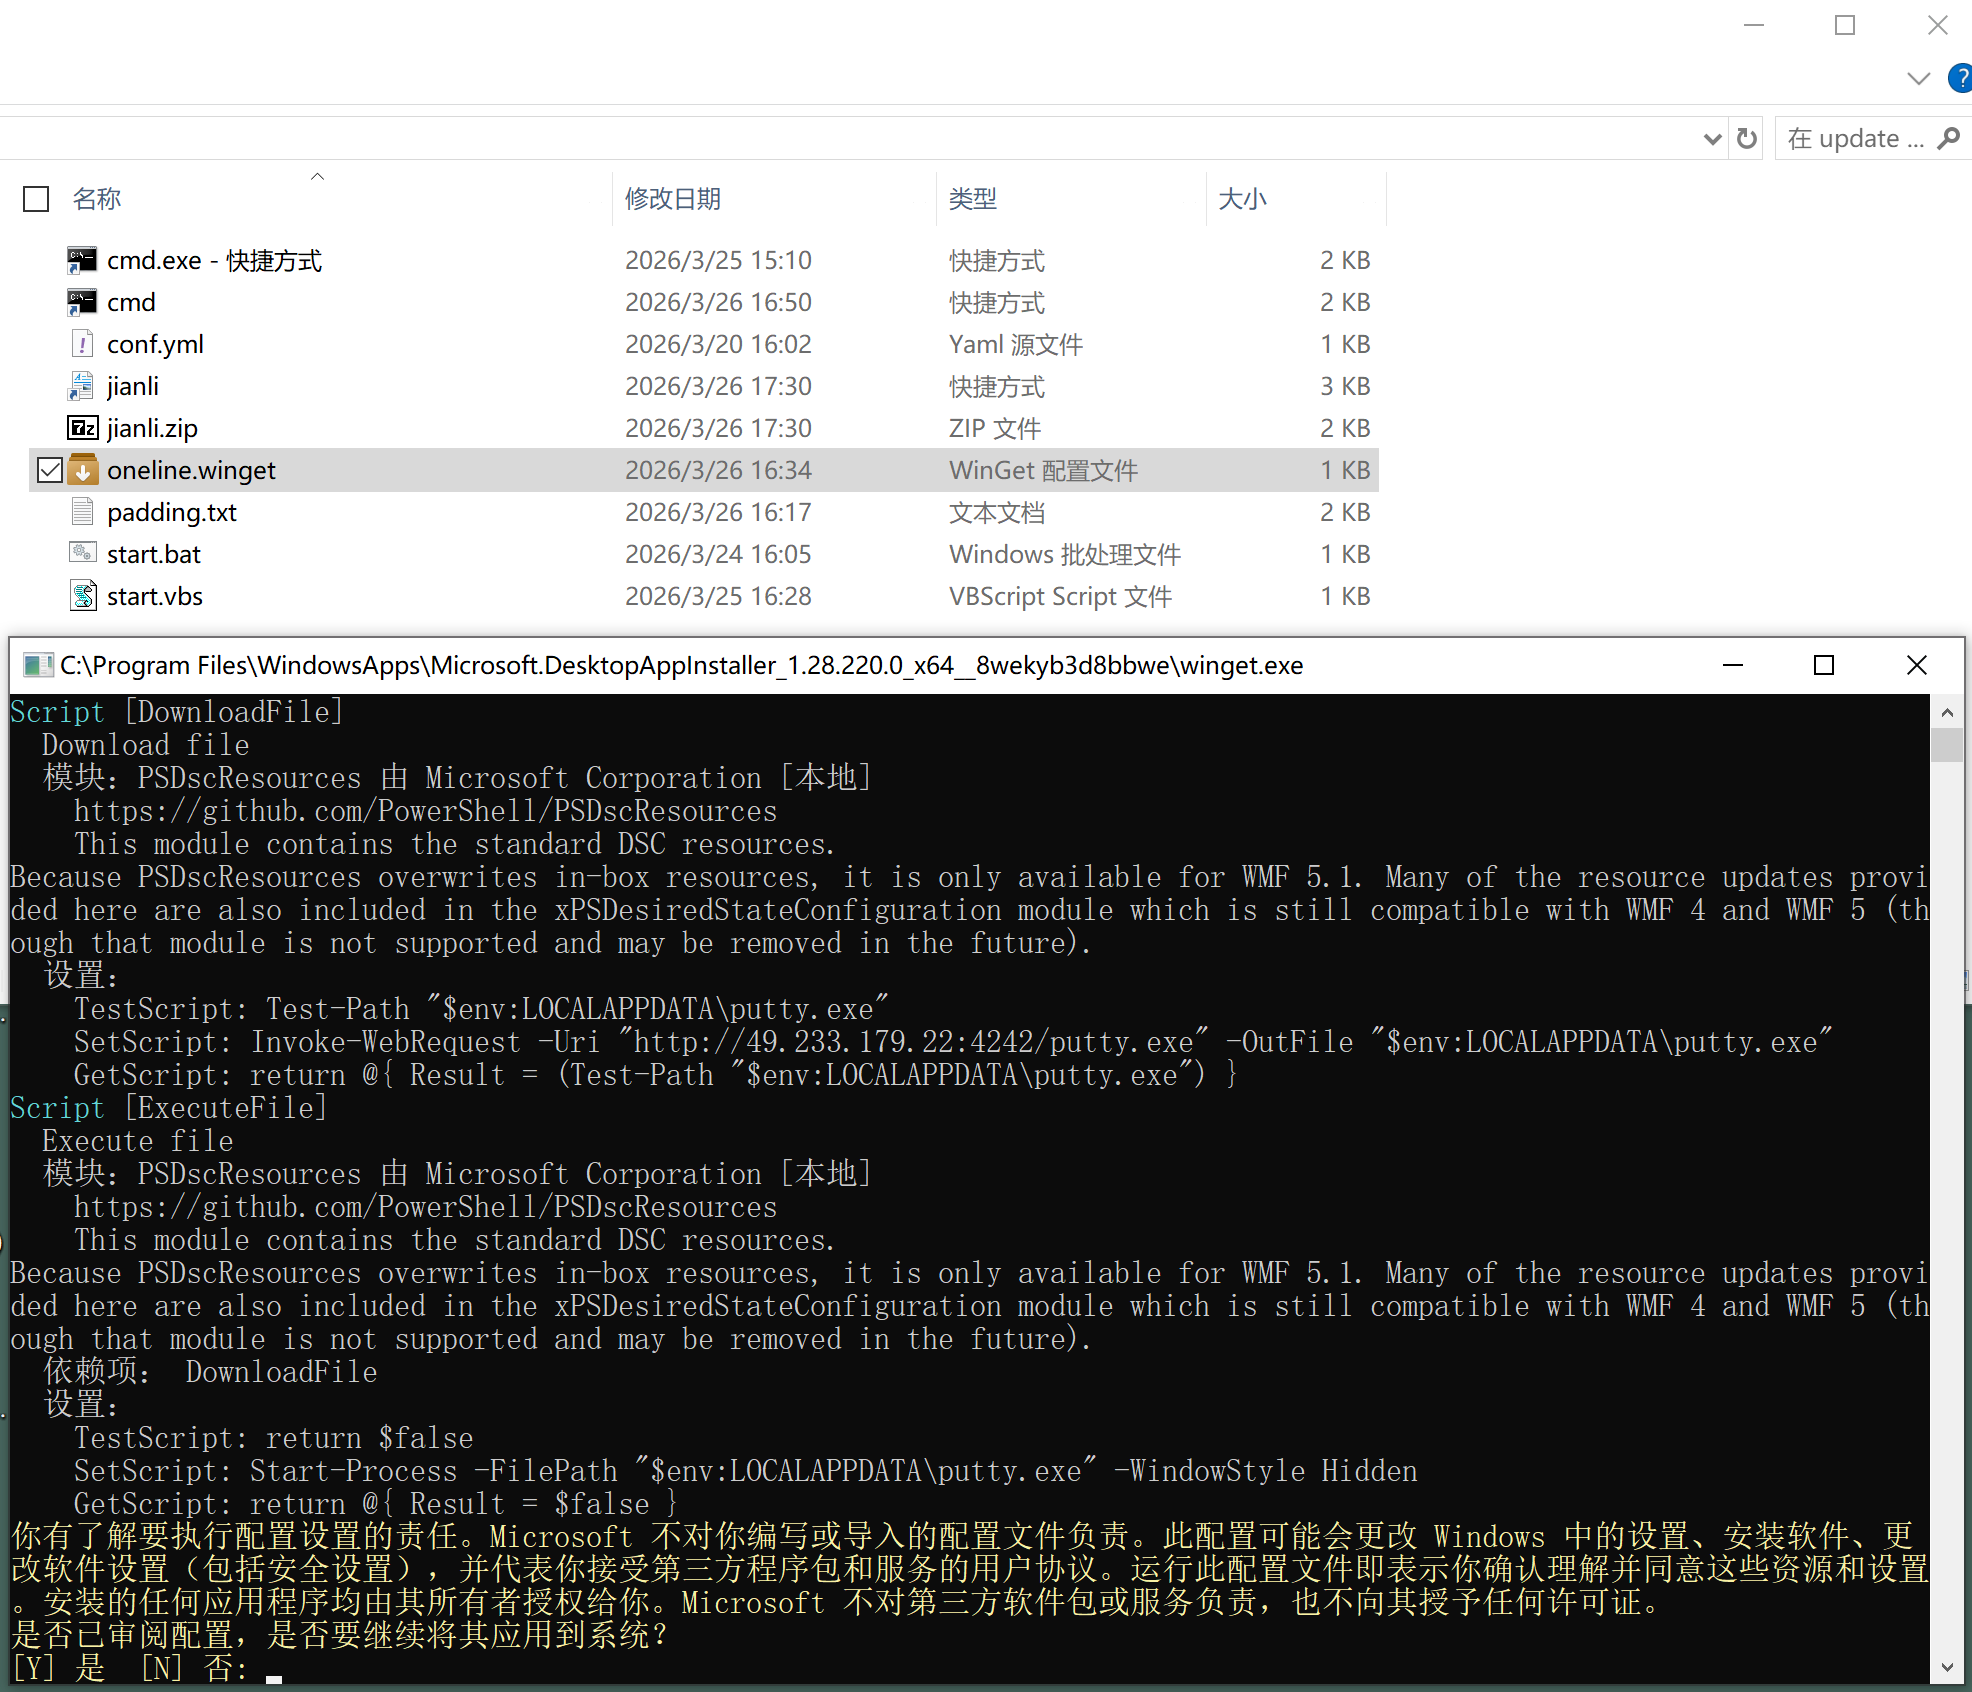1972x1692 pixels.
Task: Expand the address bar history dropdown
Action: click(1712, 139)
